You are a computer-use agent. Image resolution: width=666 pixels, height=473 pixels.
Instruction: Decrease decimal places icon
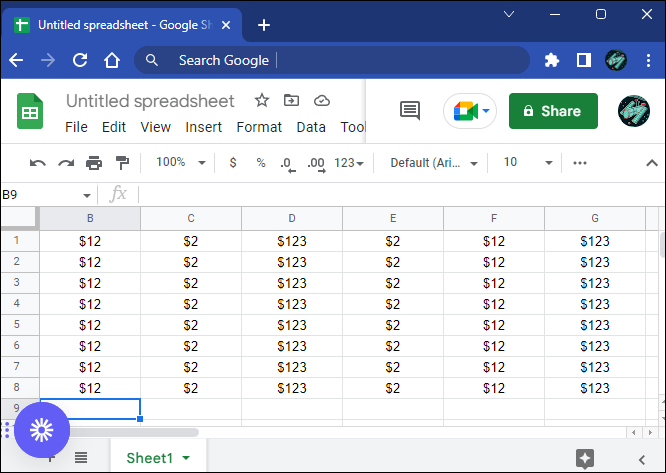pyautogui.click(x=288, y=164)
